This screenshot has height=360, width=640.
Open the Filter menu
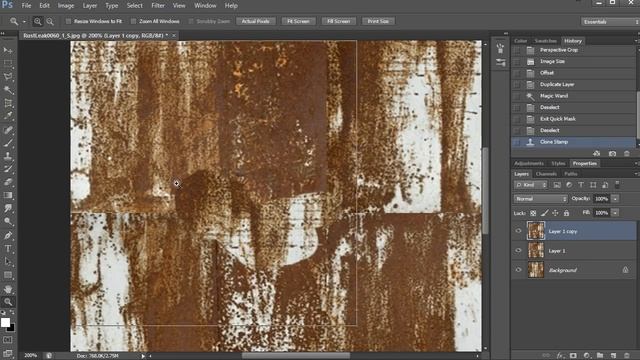click(x=158, y=6)
